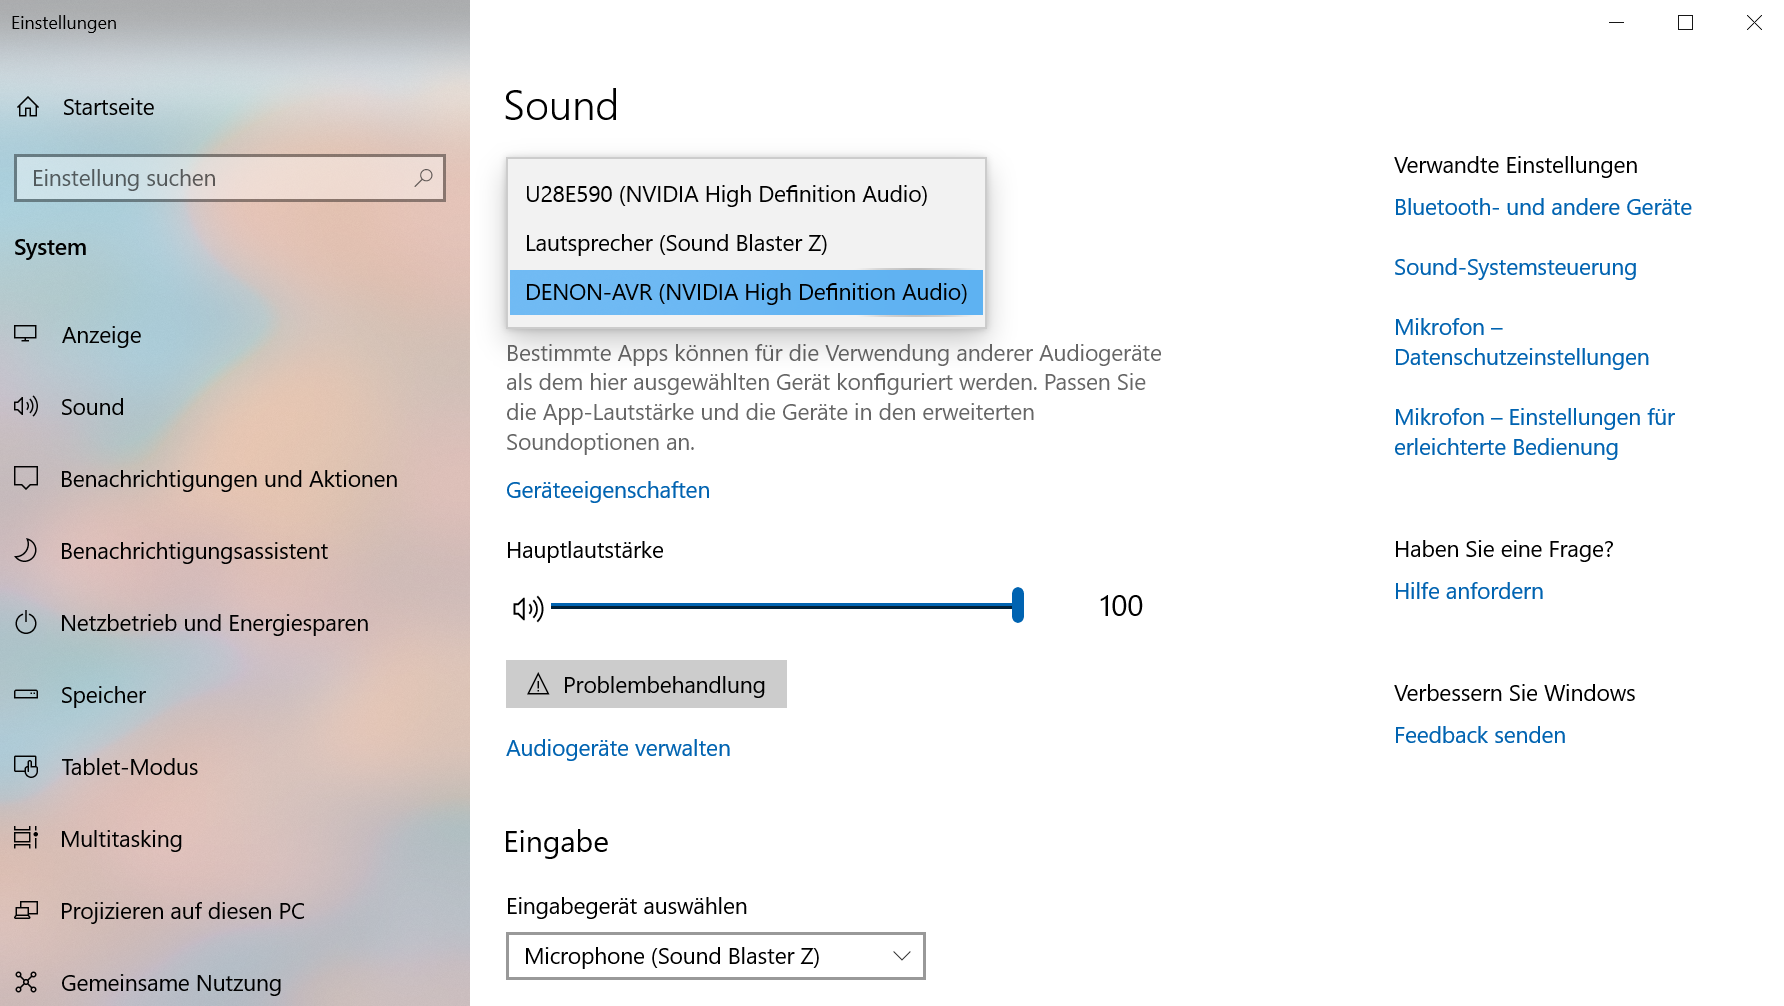Select U28E590 NVIDIA High Definition Audio
This screenshot has height=1006, width=1784.
[746, 194]
